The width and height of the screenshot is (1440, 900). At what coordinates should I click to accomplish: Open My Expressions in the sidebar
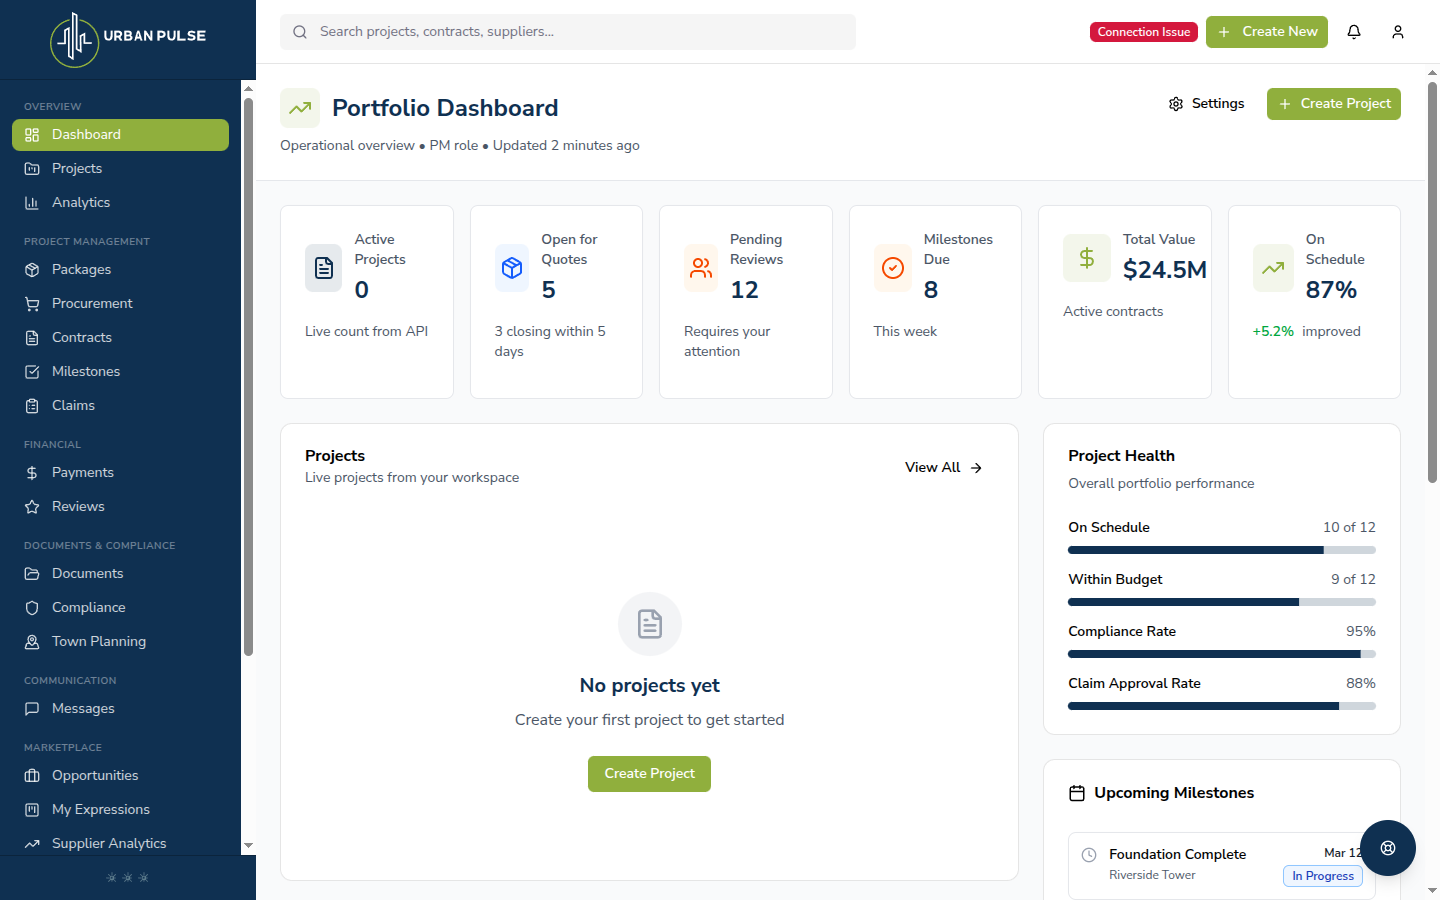click(x=120, y=810)
